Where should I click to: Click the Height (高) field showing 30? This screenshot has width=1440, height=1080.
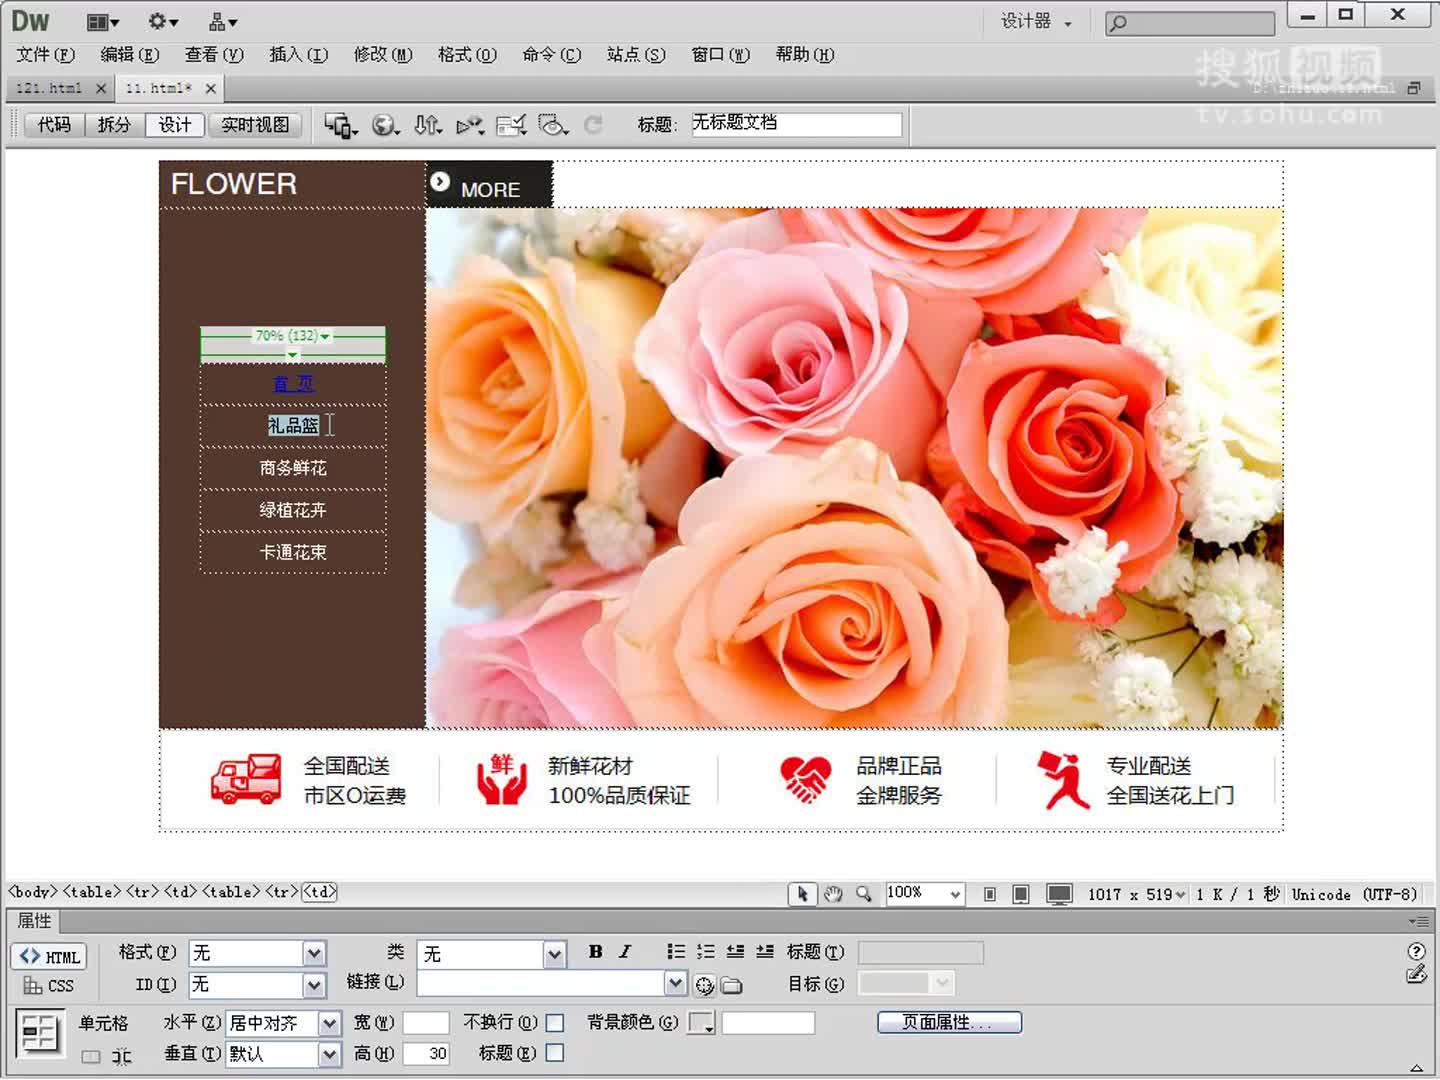[426, 1053]
